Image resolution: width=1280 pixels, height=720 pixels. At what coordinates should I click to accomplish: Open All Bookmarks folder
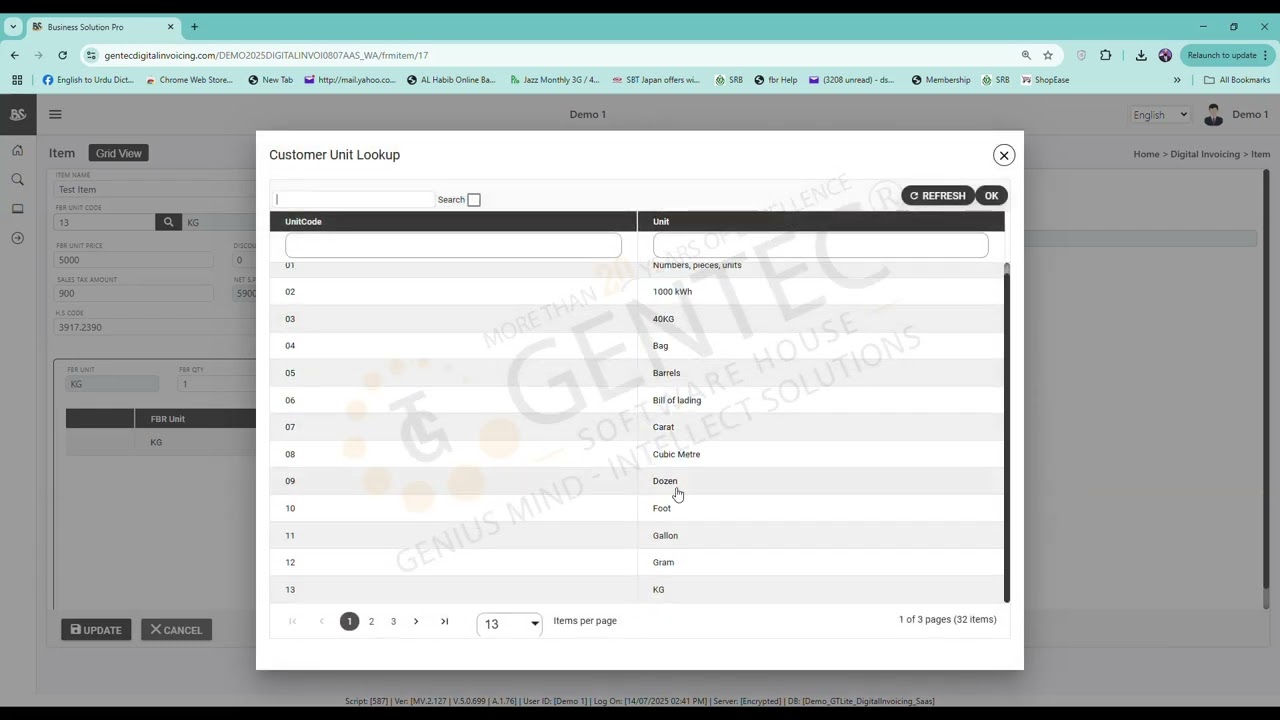[x=1237, y=80]
